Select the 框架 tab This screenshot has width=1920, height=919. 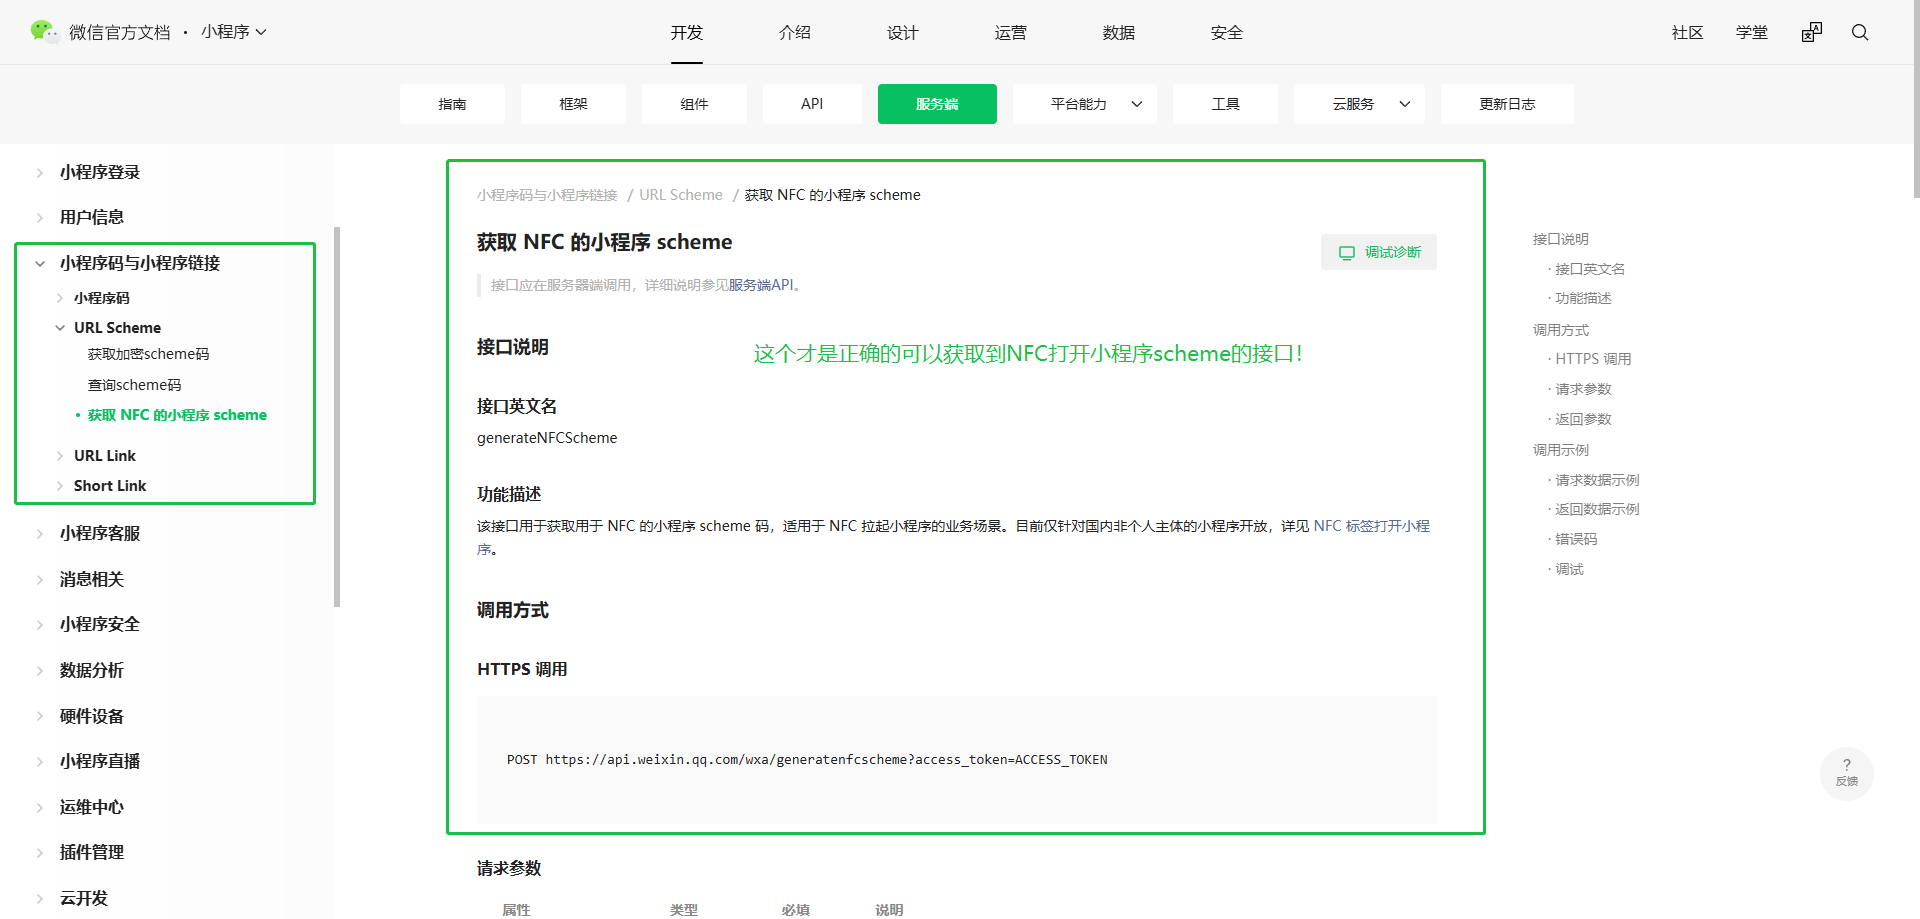573,104
